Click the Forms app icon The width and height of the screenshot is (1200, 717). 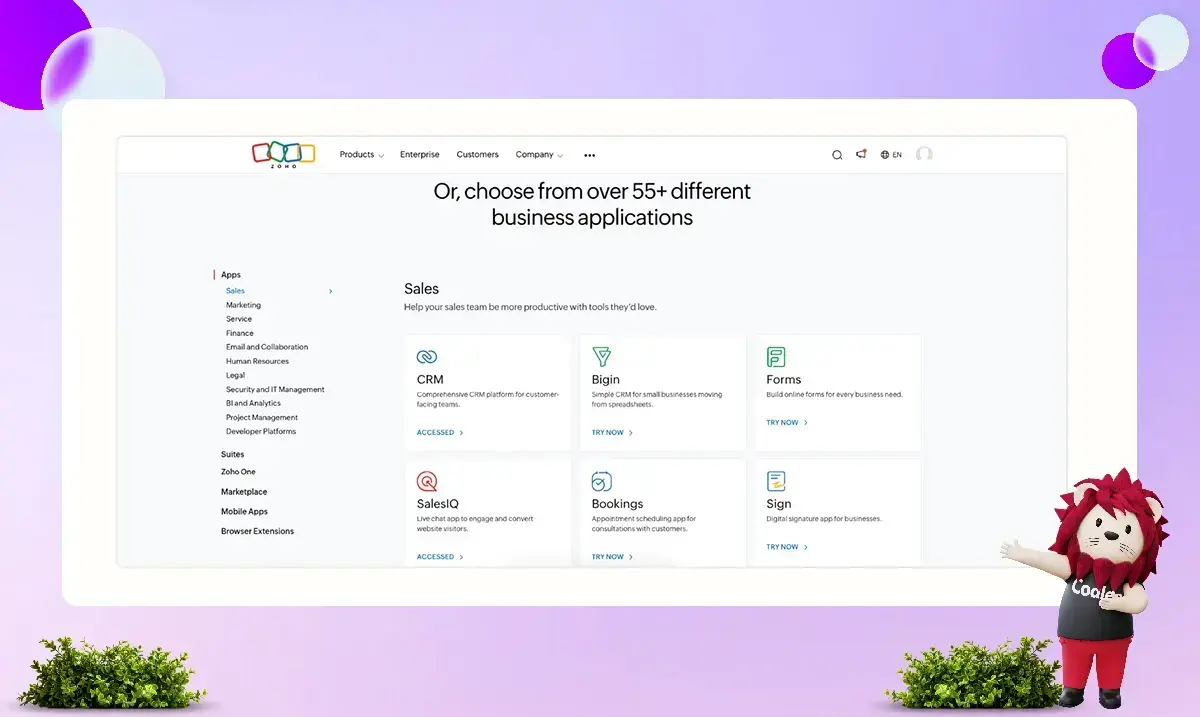click(776, 357)
